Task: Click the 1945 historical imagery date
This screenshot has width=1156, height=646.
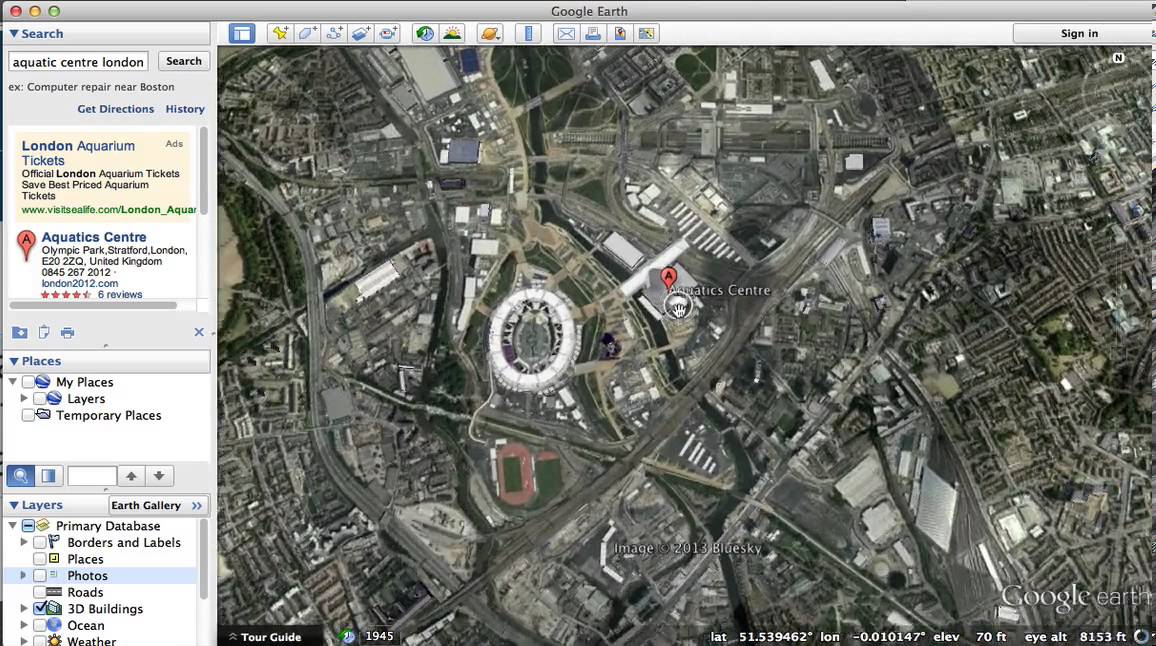Action: tap(379, 636)
